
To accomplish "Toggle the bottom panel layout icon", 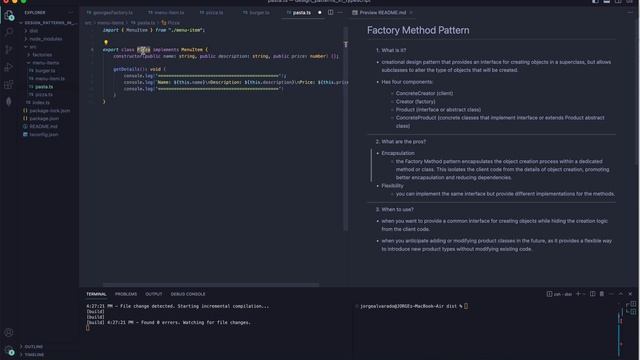I will 607,2.
